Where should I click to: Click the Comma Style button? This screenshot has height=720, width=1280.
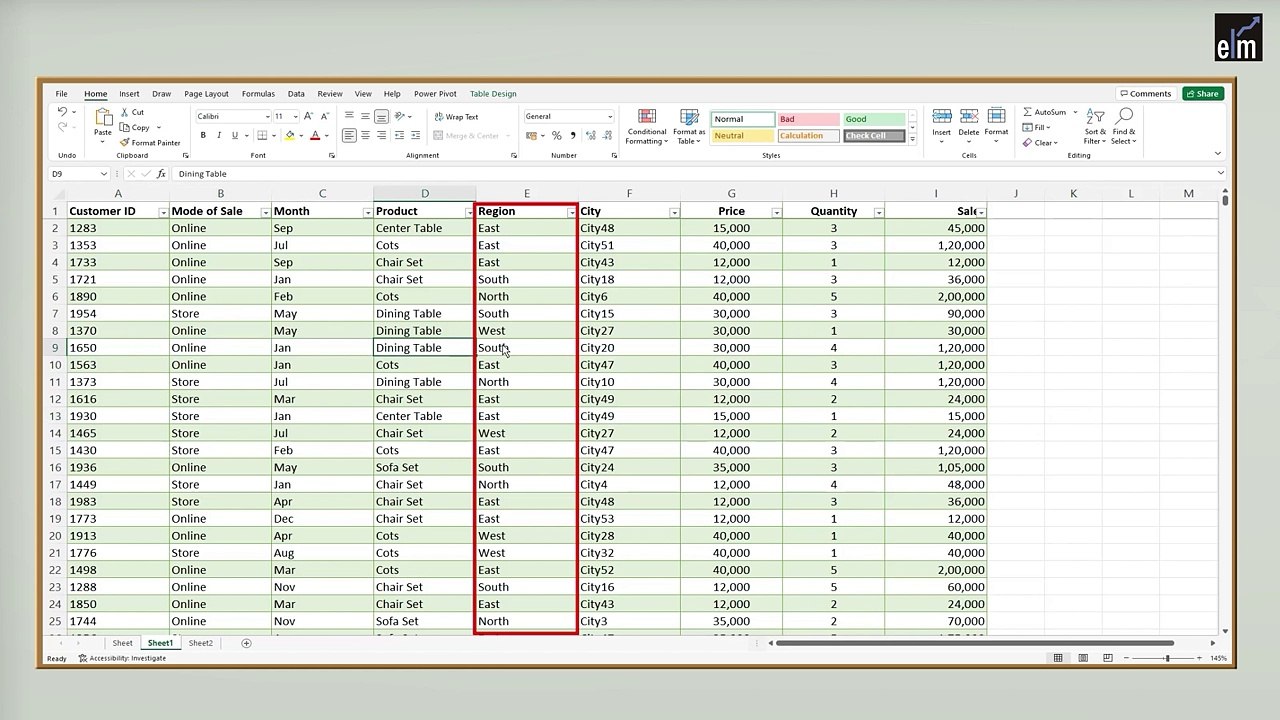(573, 136)
